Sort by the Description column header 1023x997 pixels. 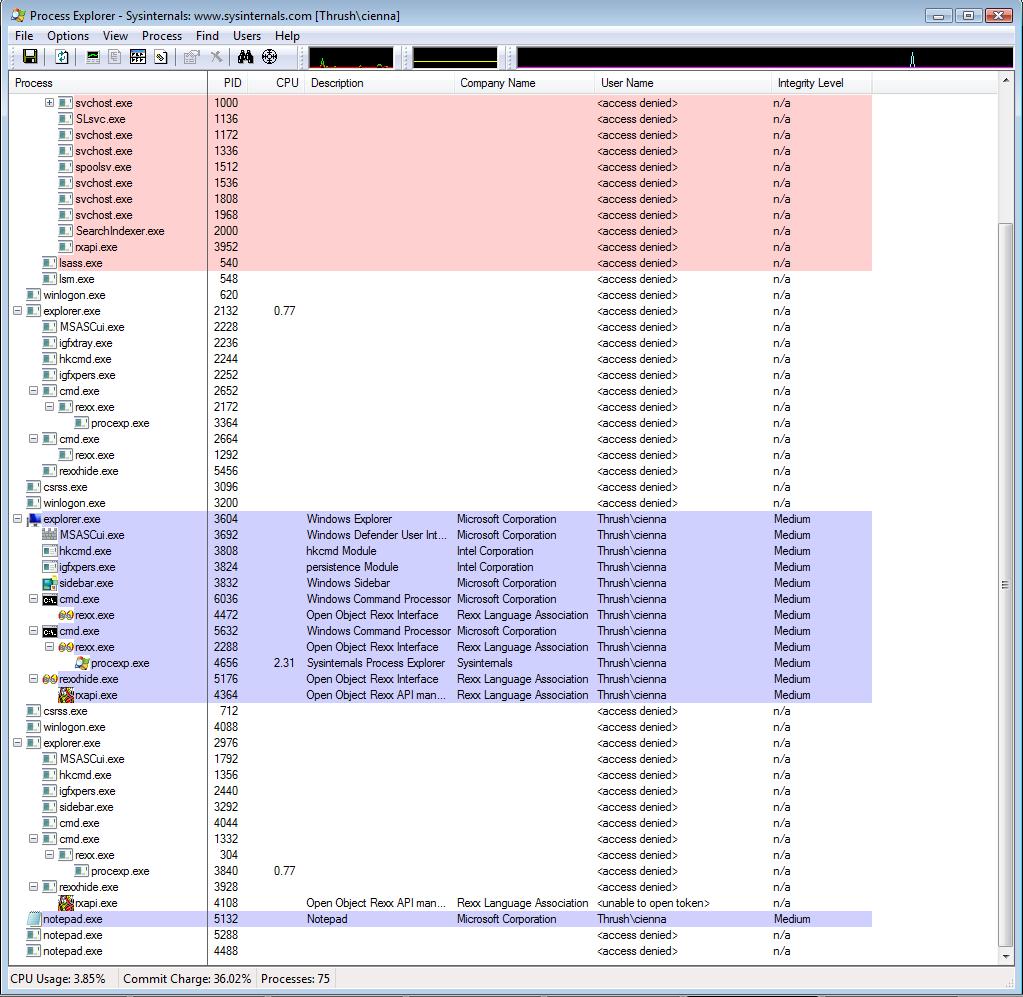coord(380,83)
